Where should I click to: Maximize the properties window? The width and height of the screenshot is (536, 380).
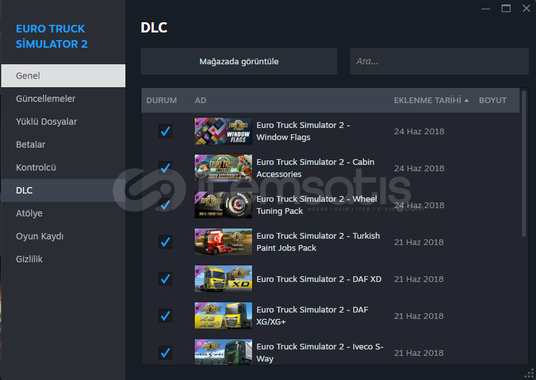click(x=506, y=8)
